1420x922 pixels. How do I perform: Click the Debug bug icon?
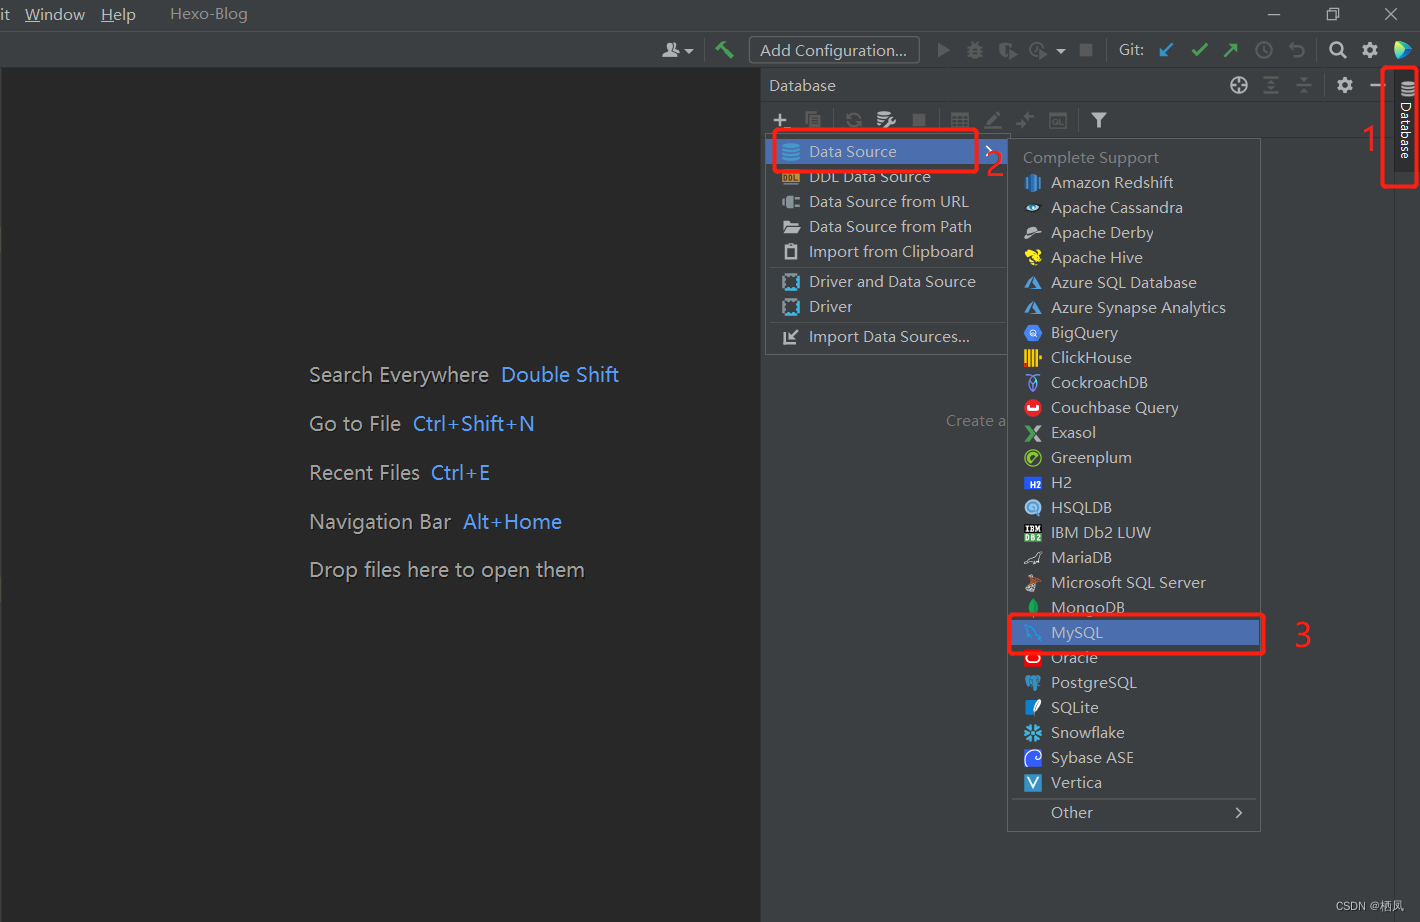975,50
